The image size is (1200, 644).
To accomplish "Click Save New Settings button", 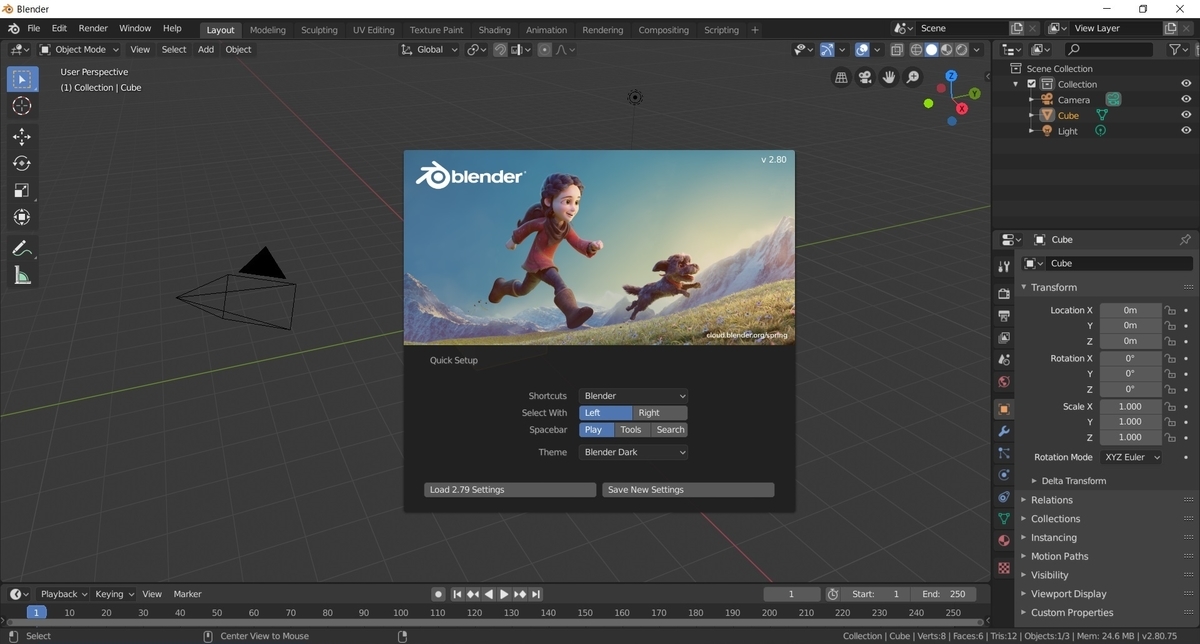I will [x=688, y=490].
